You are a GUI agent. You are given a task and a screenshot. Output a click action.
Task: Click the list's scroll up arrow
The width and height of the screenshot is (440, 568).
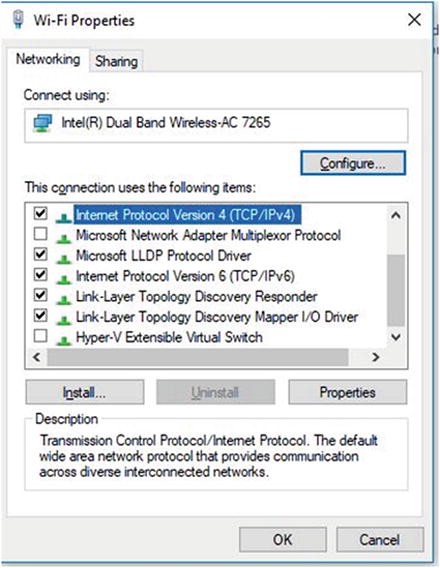point(396,216)
